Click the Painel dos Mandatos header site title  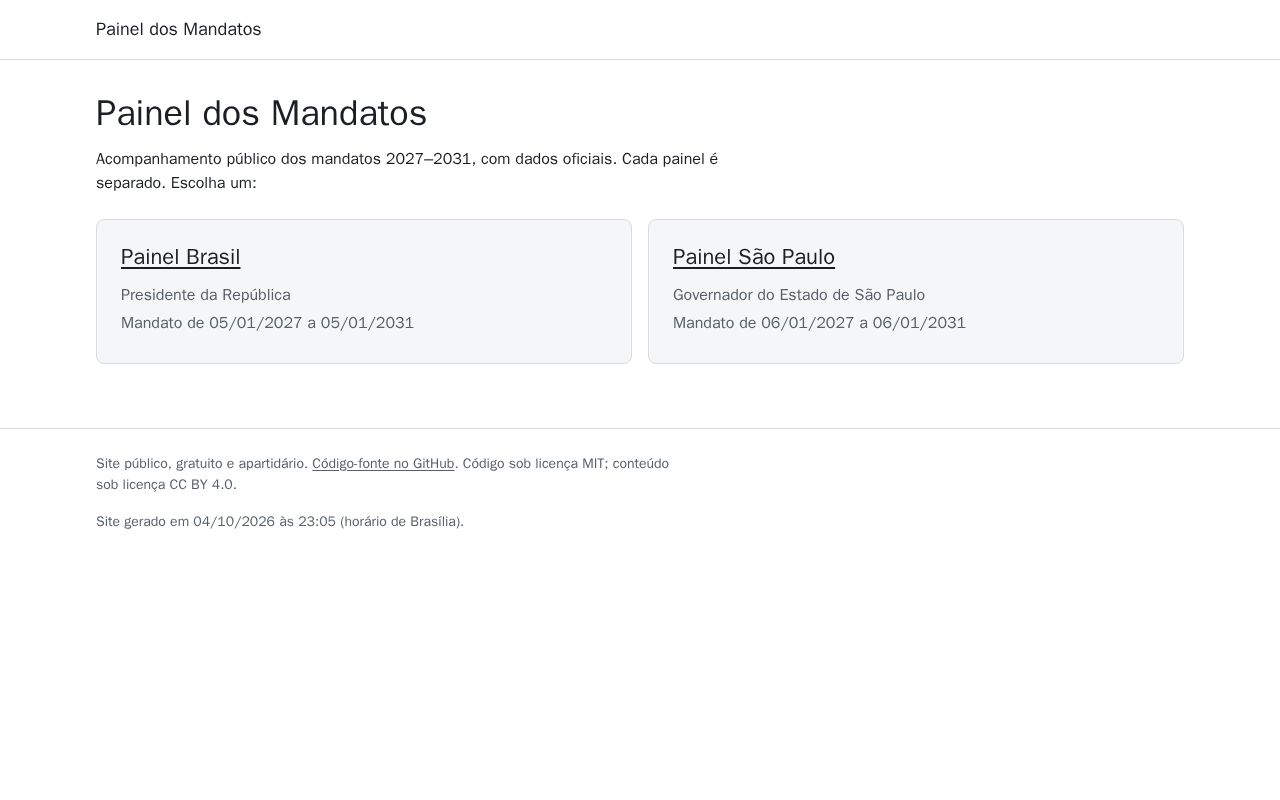(x=178, y=30)
